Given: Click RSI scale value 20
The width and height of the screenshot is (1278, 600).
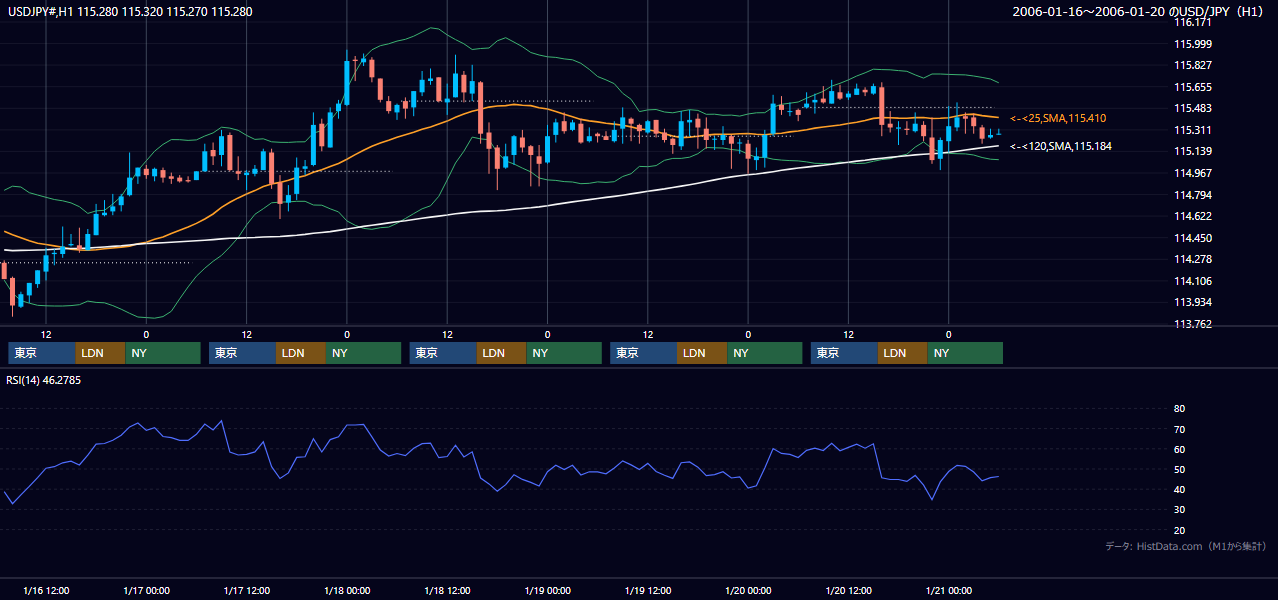Looking at the screenshot, I should [1179, 530].
